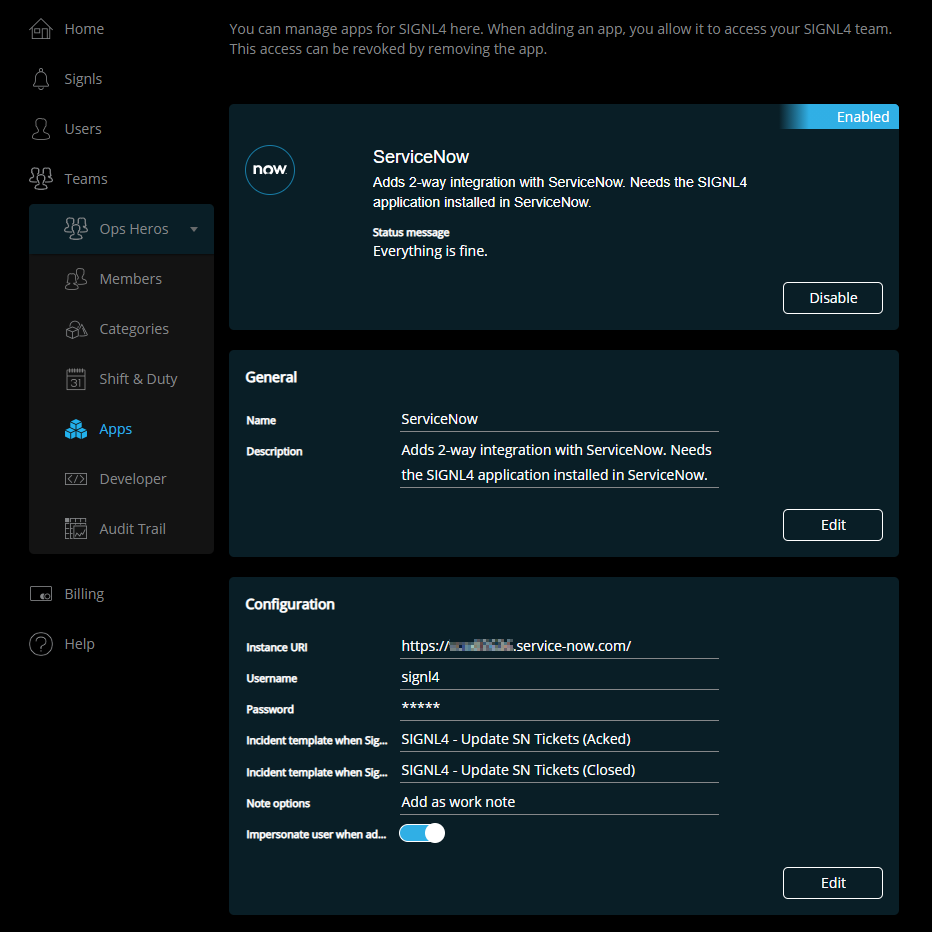Click the Apps blue cubes icon
932x932 pixels.
[75, 429]
